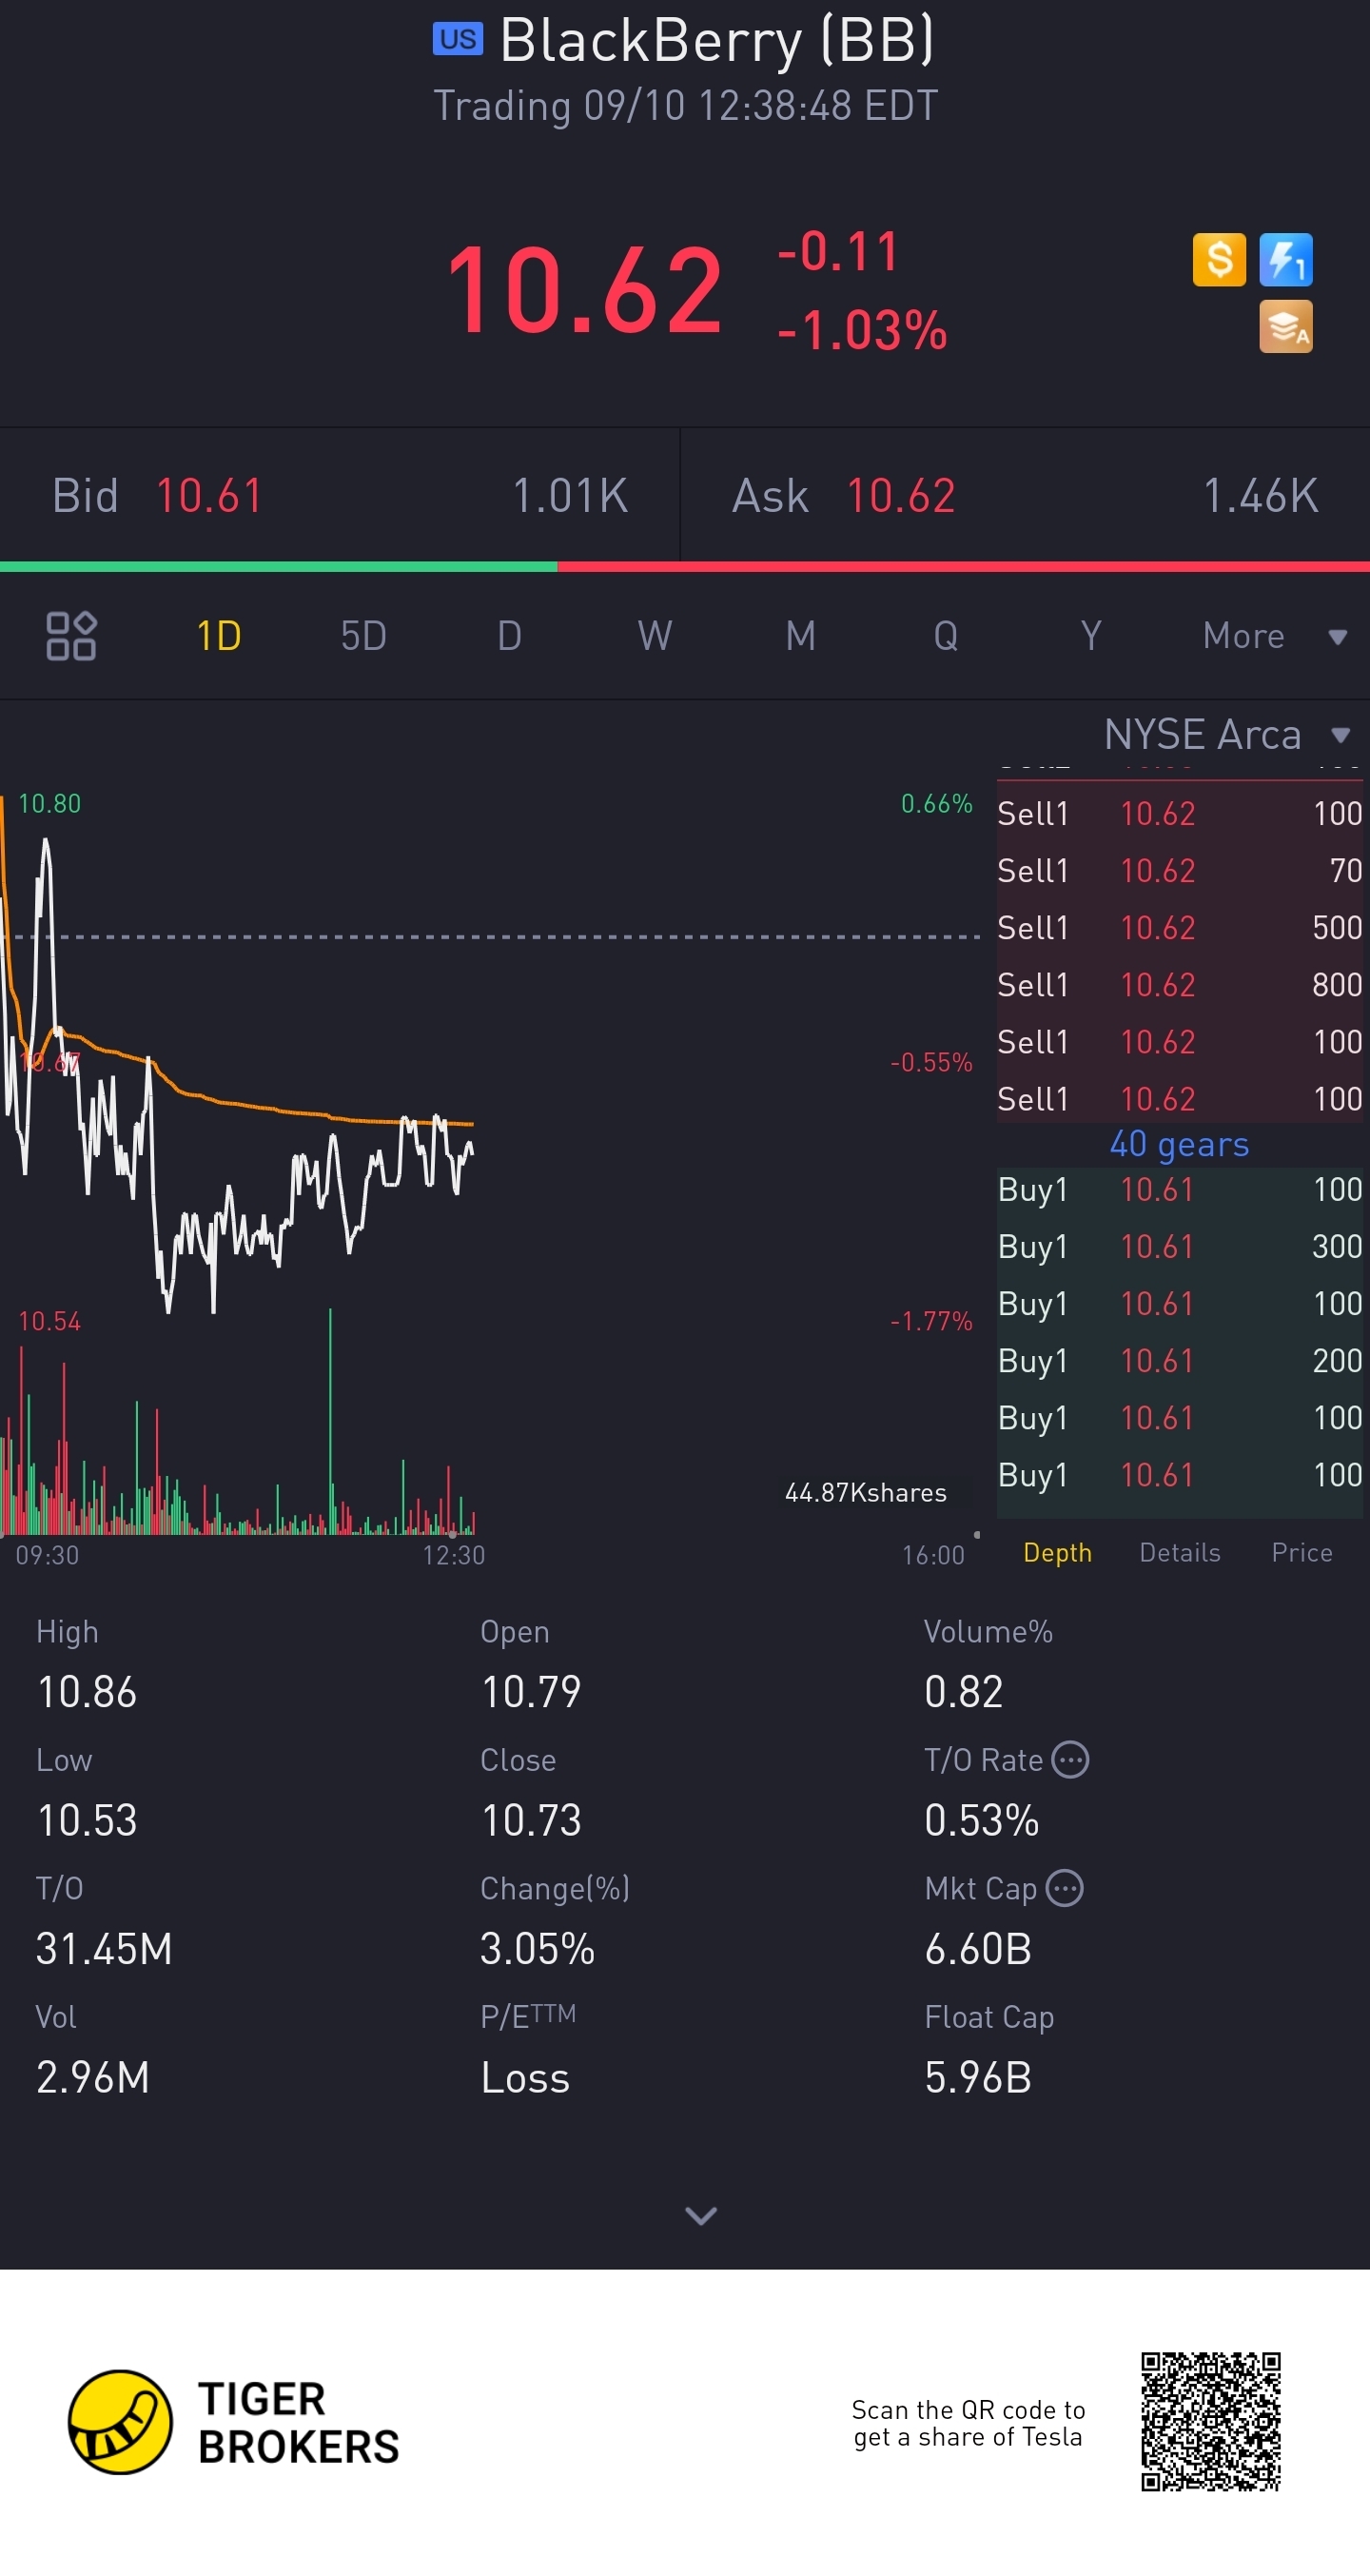Tap the BlackBerry (BB) title
Screen dimensions: 1370x2576
pos(717,40)
